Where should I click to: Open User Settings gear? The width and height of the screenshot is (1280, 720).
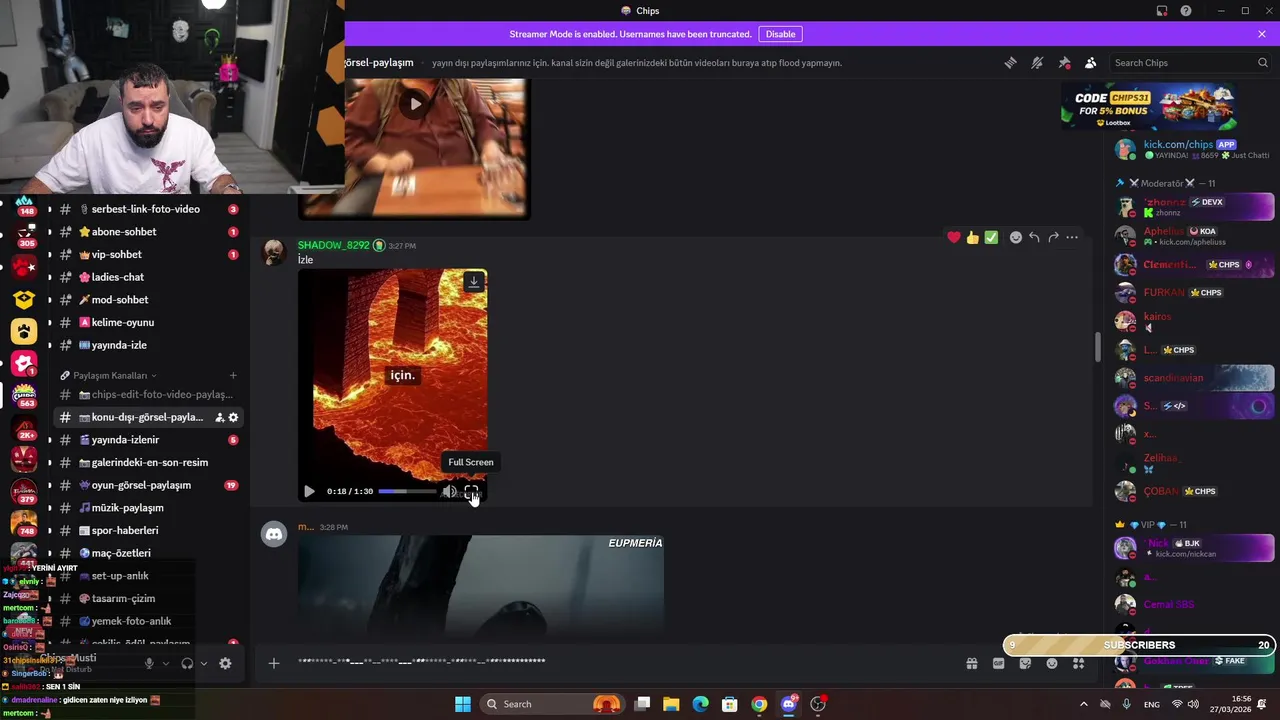(225, 663)
